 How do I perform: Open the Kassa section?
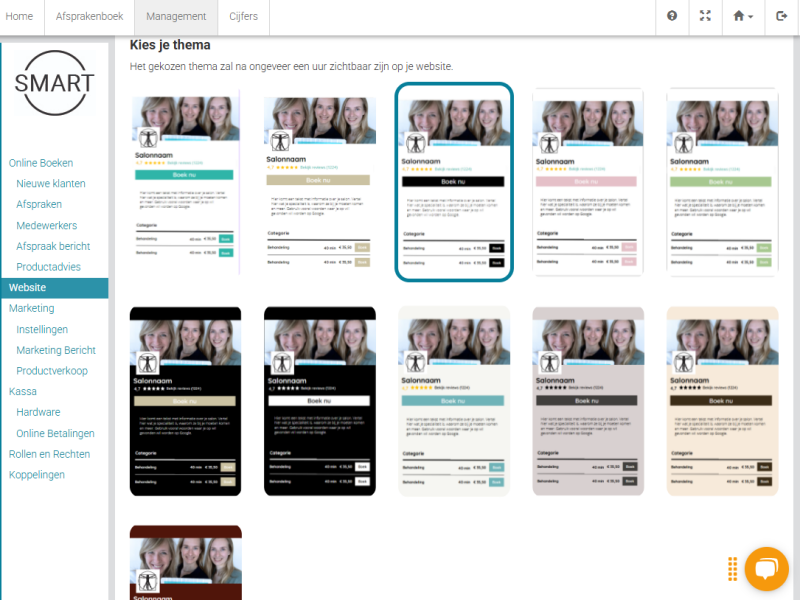tap(22, 391)
